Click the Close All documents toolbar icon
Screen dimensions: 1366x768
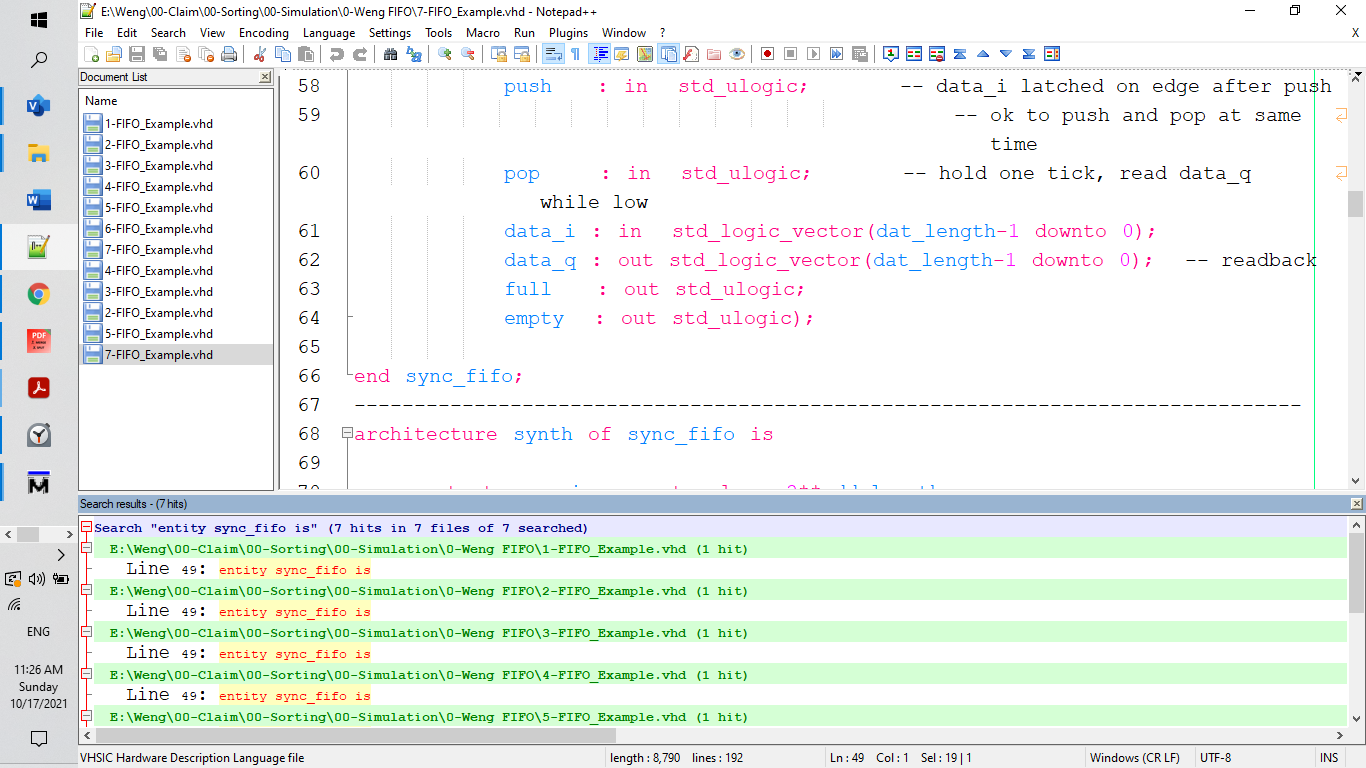(x=206, y=54)
